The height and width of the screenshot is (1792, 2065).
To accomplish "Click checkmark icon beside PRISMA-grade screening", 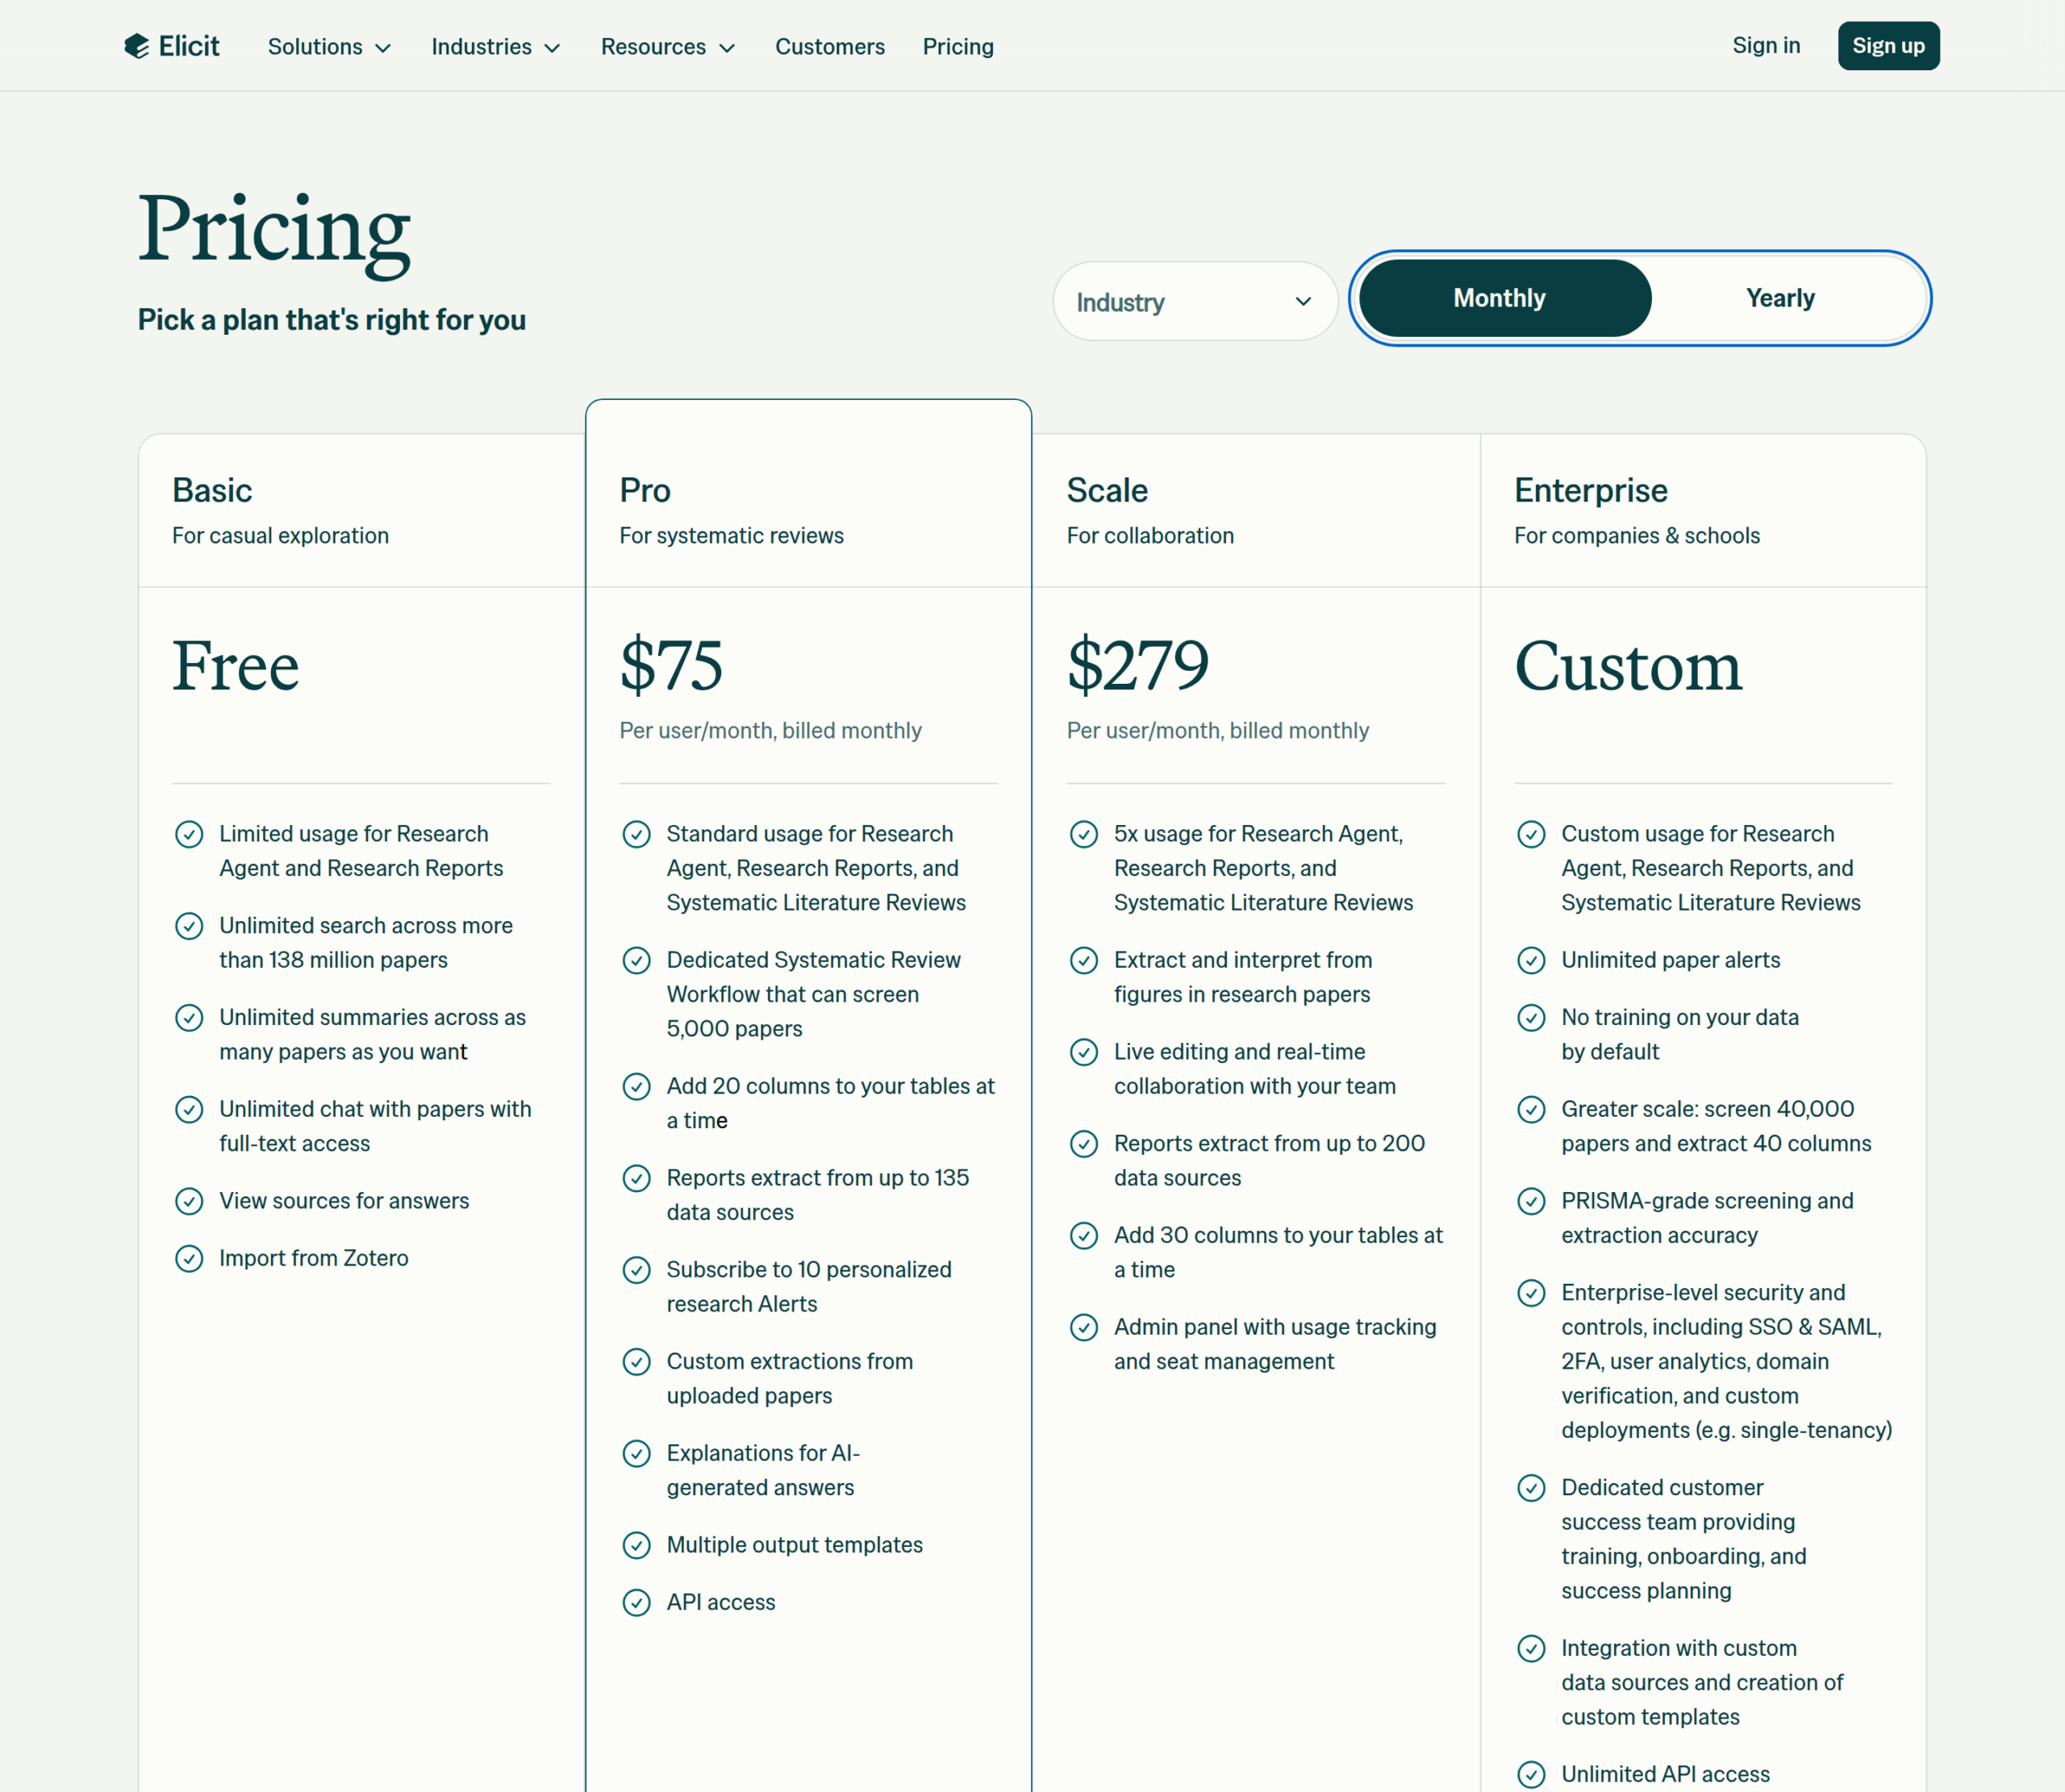I will click(1531, 1201).
